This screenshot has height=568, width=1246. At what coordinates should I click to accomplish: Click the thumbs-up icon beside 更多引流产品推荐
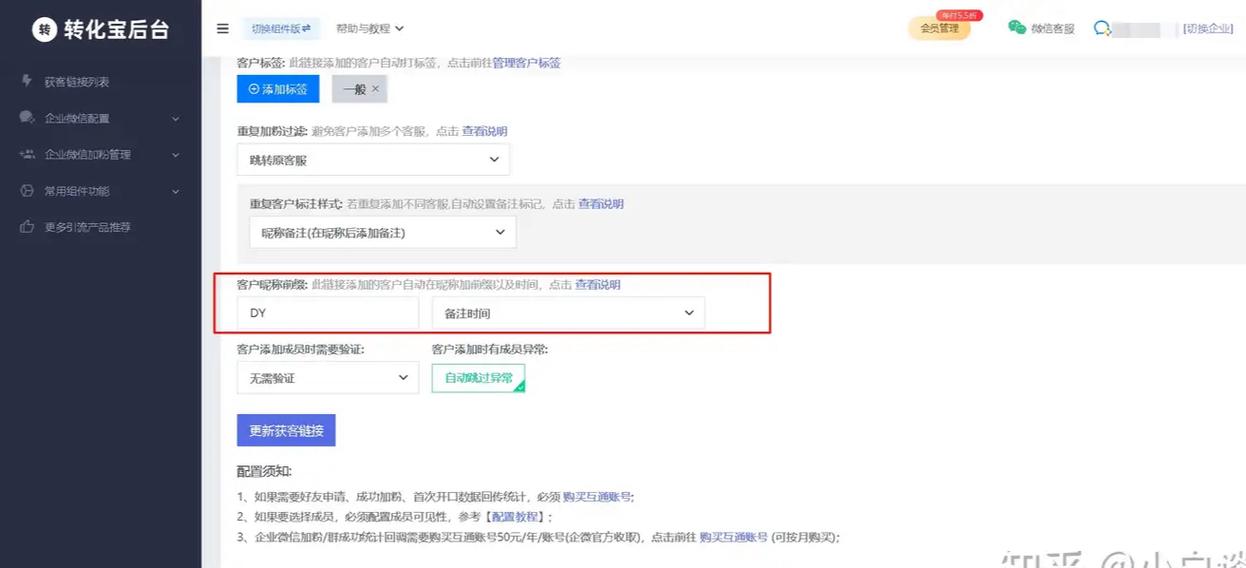(27, 227)
